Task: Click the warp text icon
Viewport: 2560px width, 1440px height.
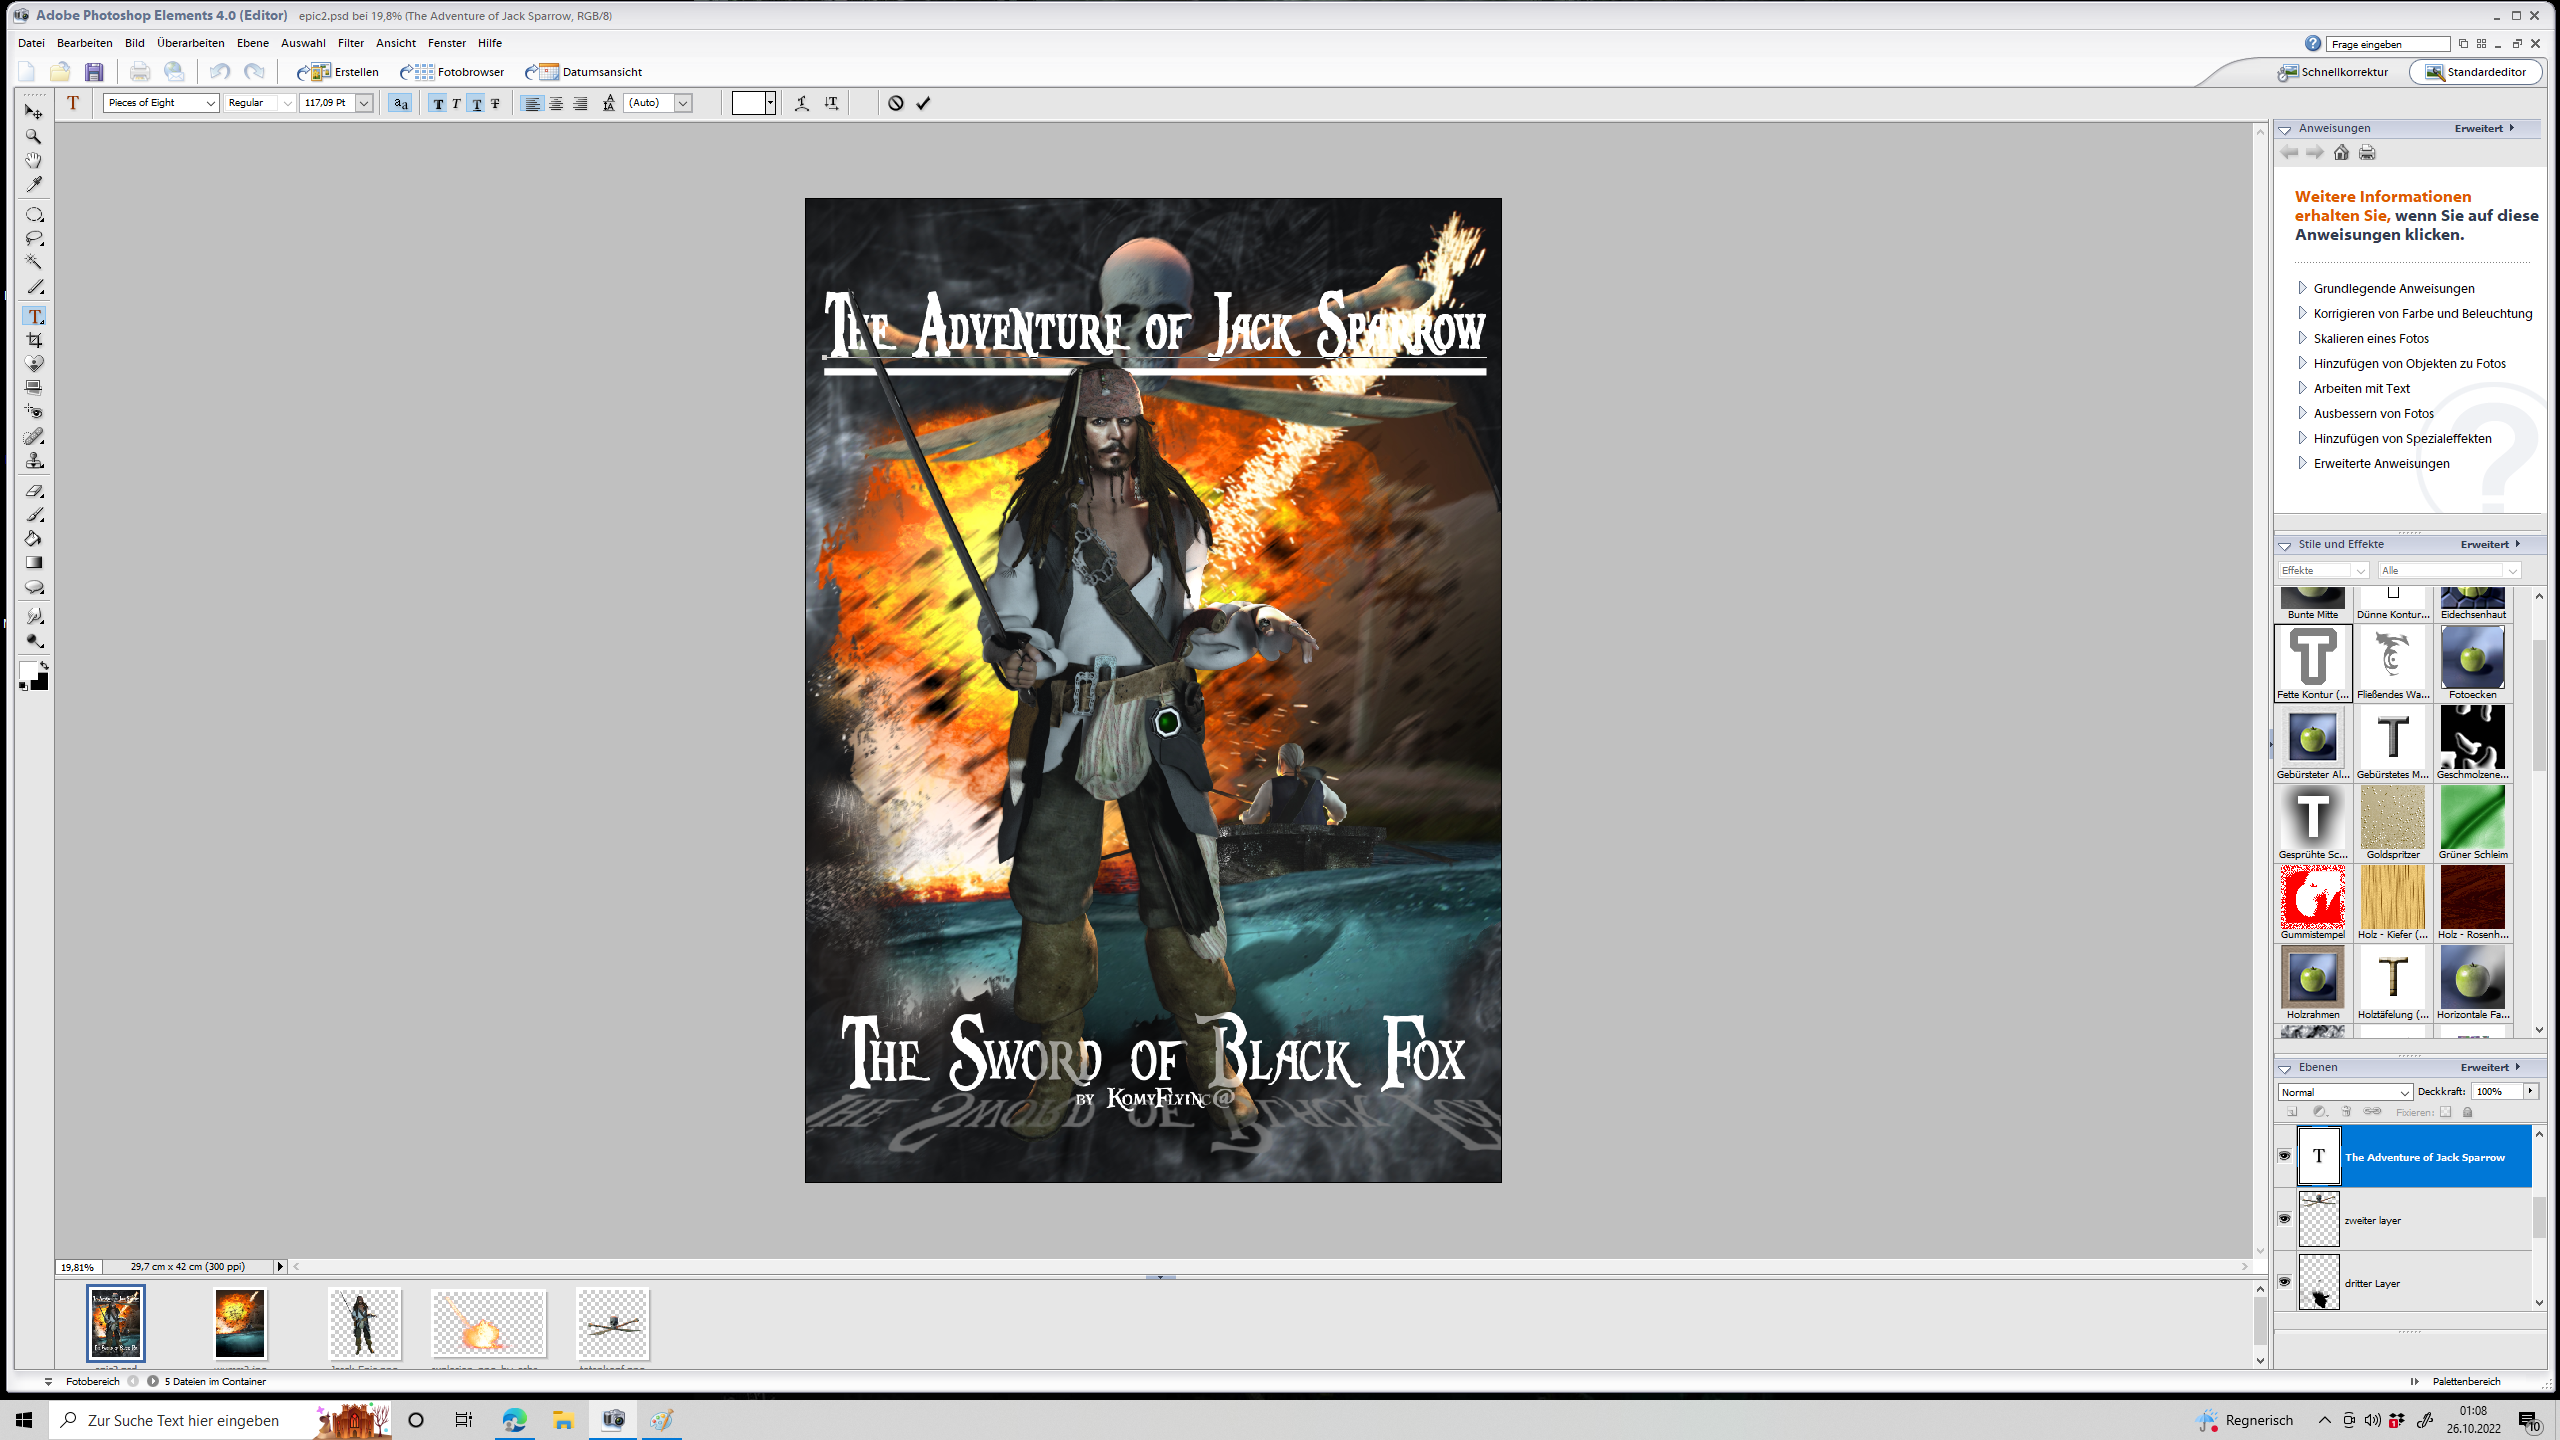Action: coord(802,103)
